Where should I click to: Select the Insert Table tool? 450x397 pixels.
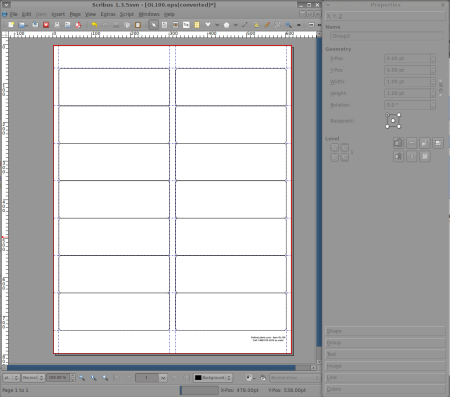197,25
